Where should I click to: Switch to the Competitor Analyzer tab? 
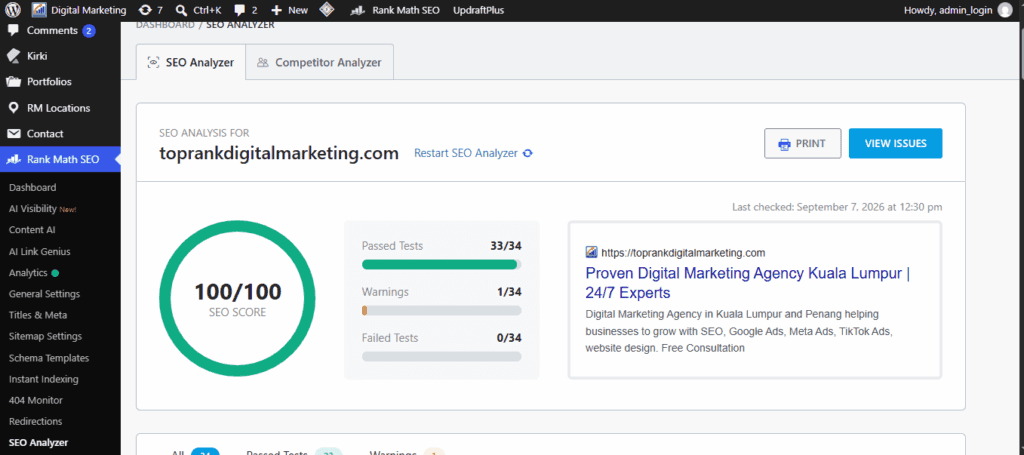tap(320, 63)
